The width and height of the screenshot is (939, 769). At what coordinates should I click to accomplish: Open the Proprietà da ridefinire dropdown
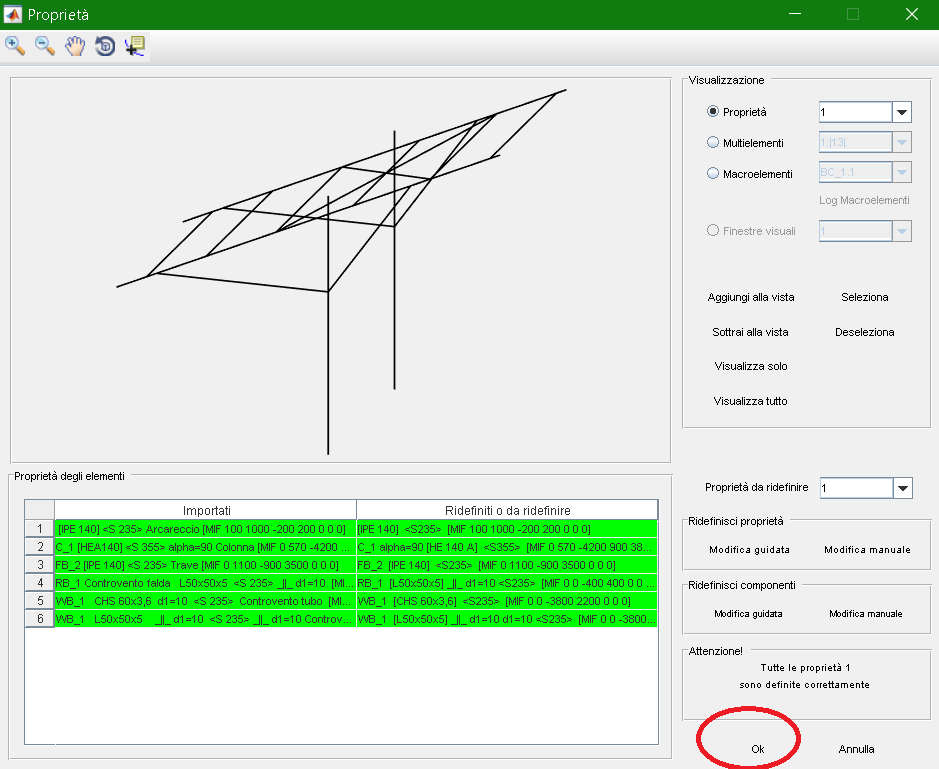point(902,488)
